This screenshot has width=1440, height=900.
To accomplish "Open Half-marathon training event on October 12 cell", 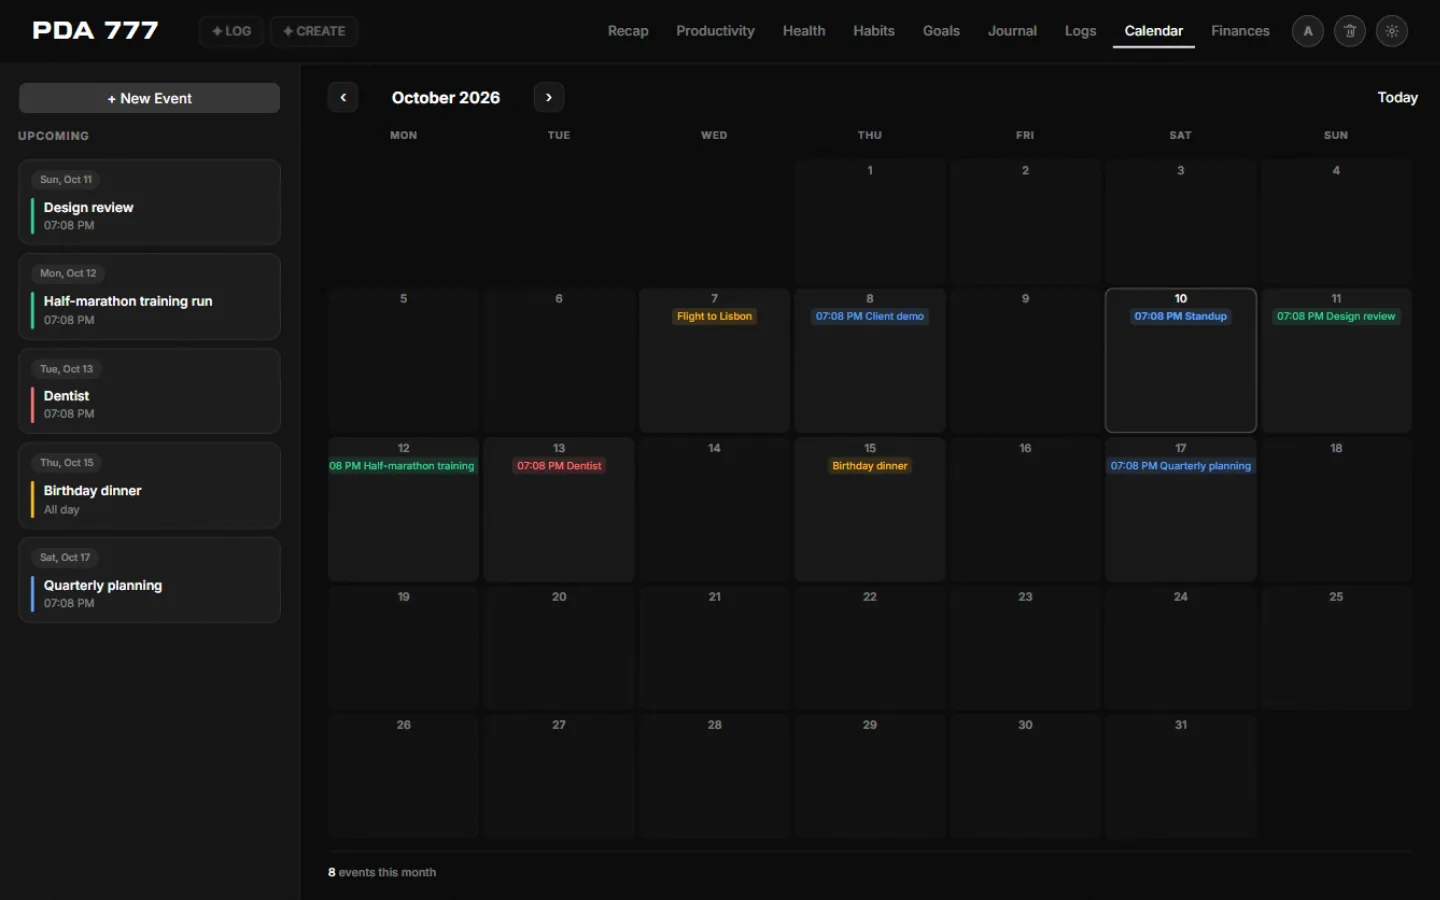I will click(x=403, y=466).
